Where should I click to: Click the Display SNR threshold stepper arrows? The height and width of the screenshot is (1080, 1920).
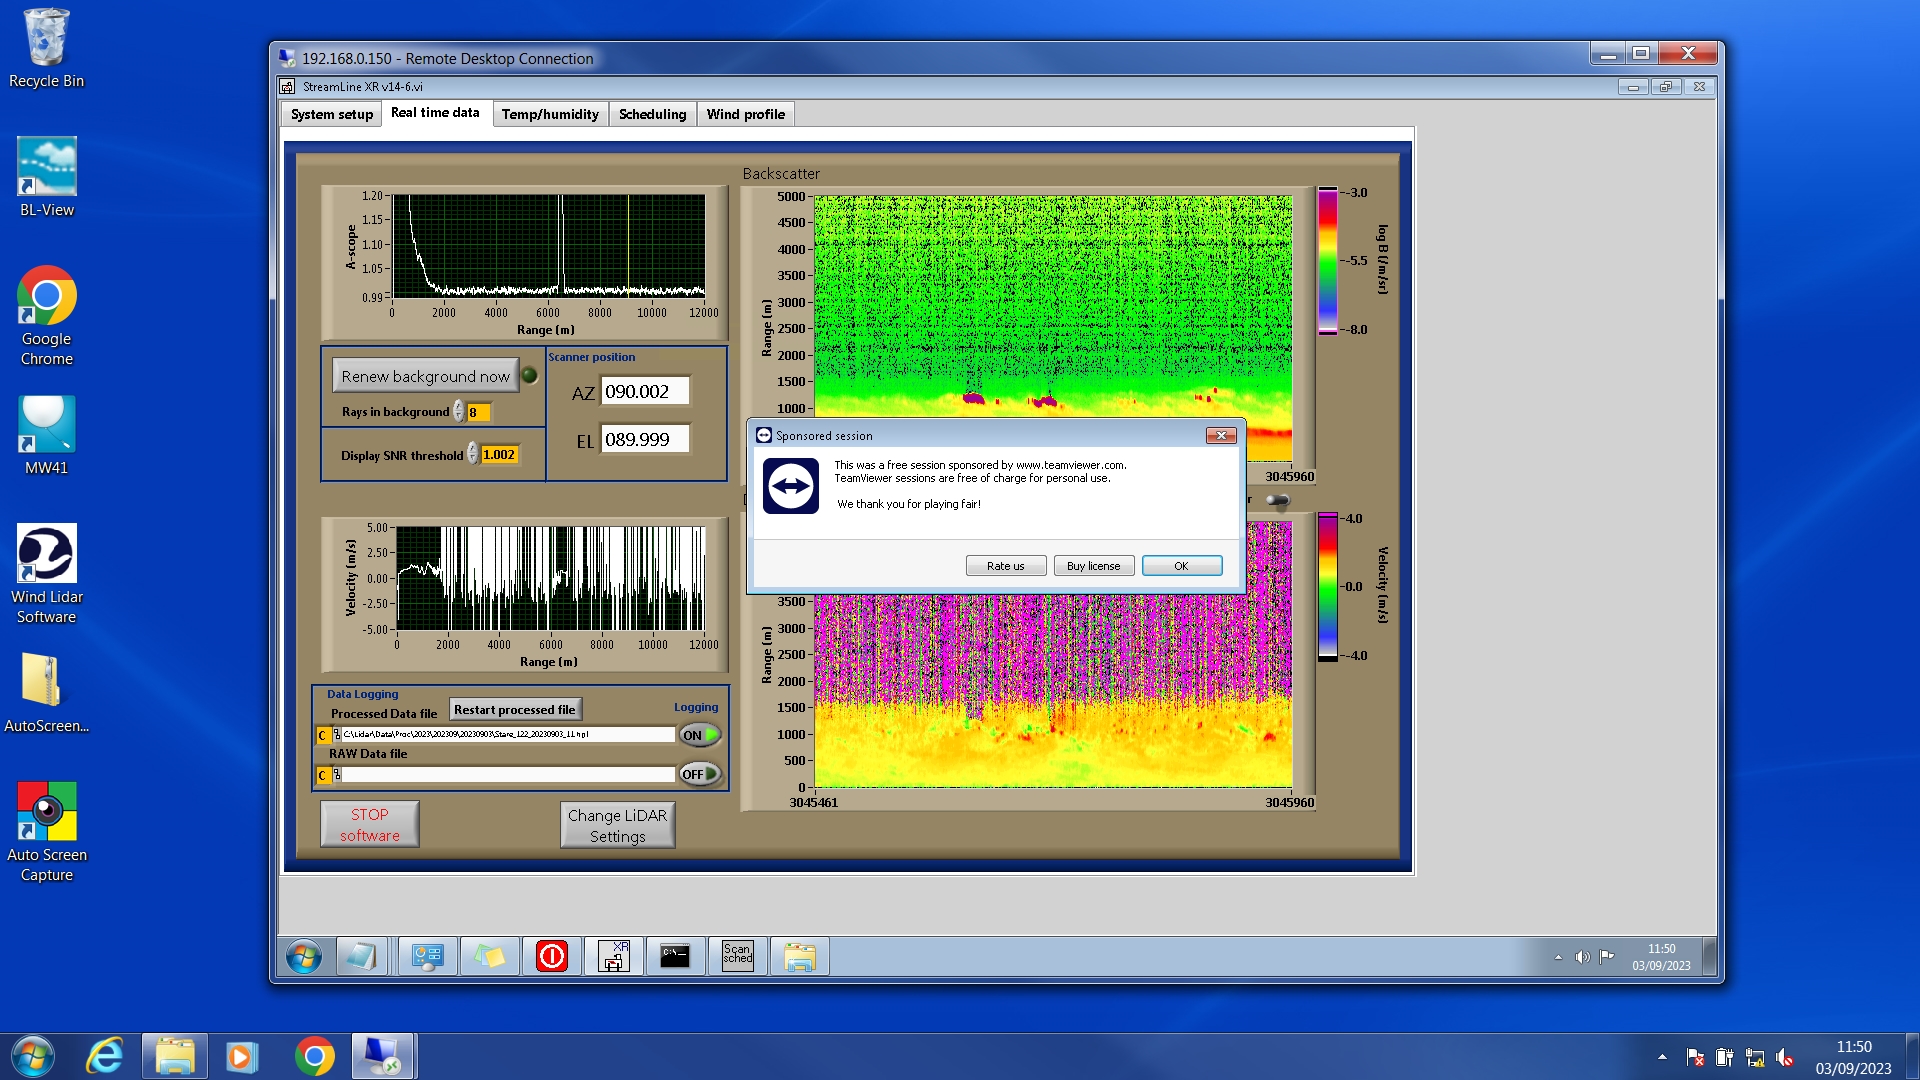click(472, 455)
